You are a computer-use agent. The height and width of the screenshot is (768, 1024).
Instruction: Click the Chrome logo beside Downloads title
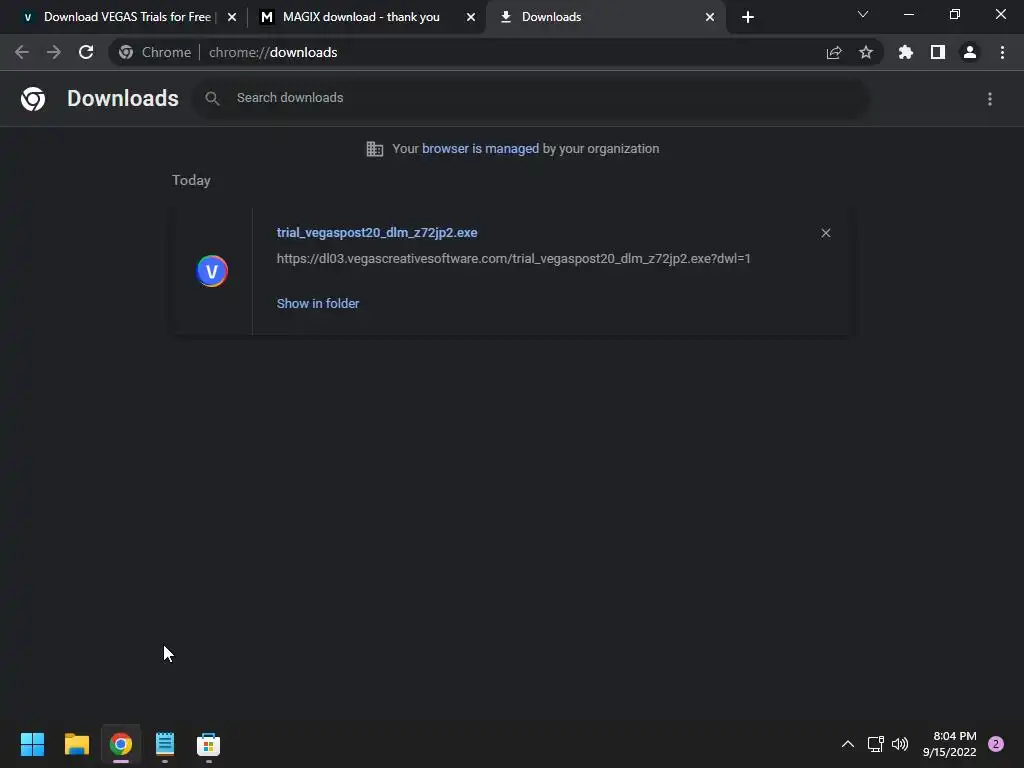[33, 99]
